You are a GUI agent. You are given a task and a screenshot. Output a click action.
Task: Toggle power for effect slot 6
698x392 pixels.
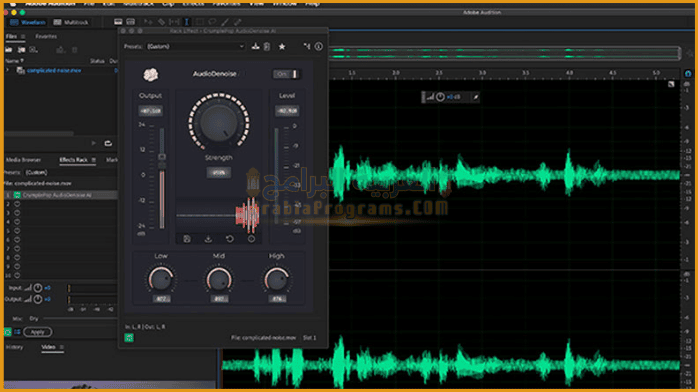[17, 240]
